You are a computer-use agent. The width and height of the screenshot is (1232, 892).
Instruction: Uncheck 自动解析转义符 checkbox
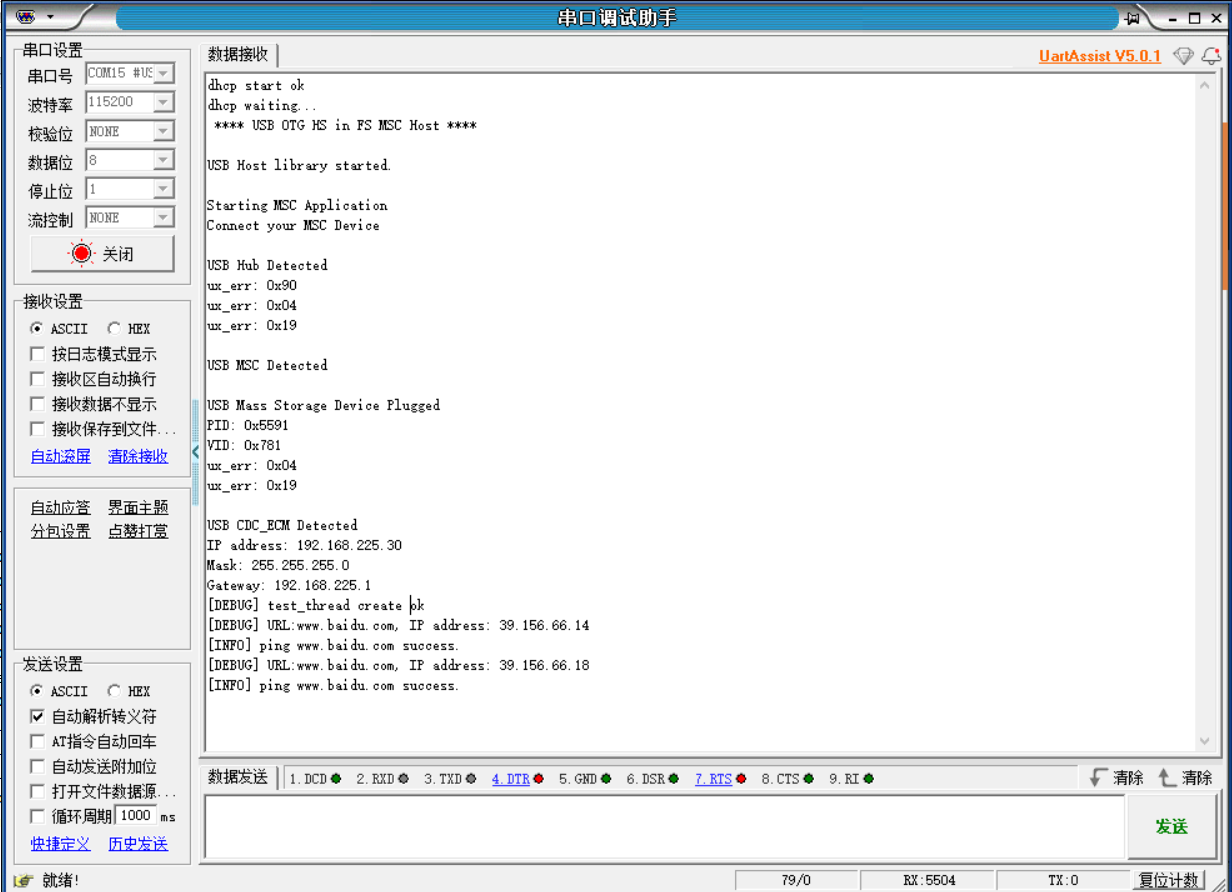tap(37, 716)
